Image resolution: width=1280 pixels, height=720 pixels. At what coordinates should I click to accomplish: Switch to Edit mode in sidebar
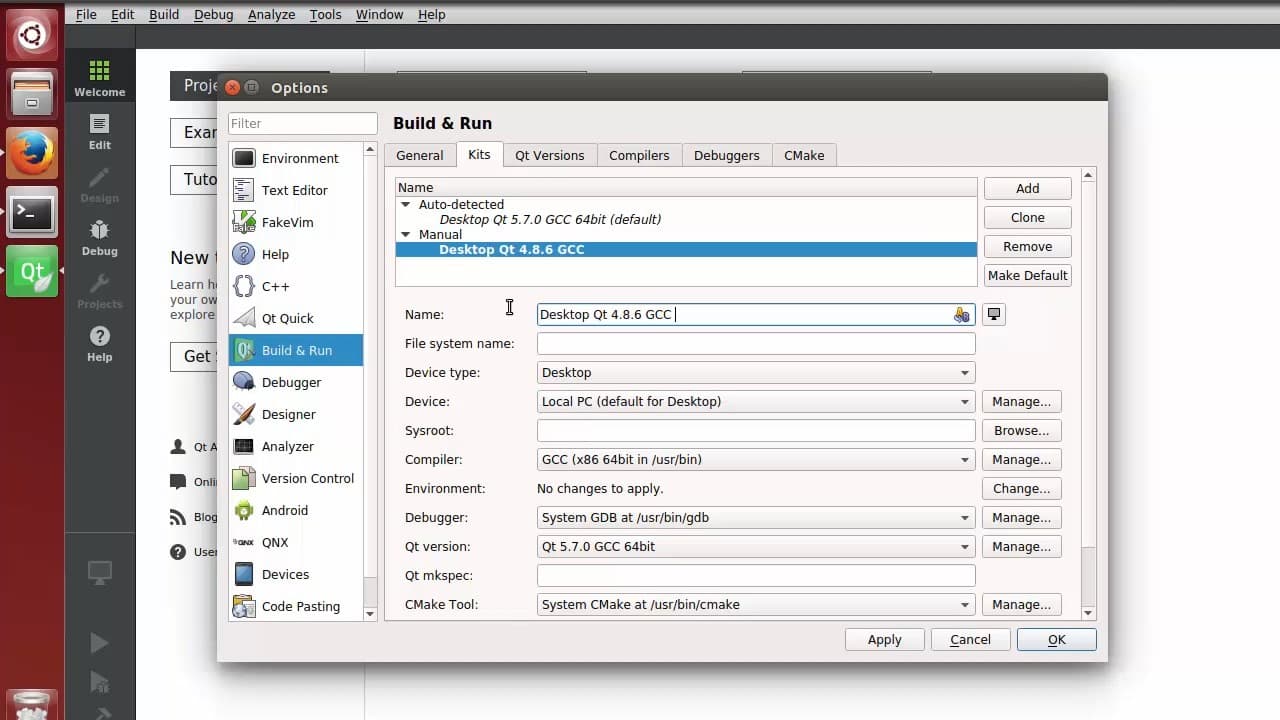pos(99,131)
